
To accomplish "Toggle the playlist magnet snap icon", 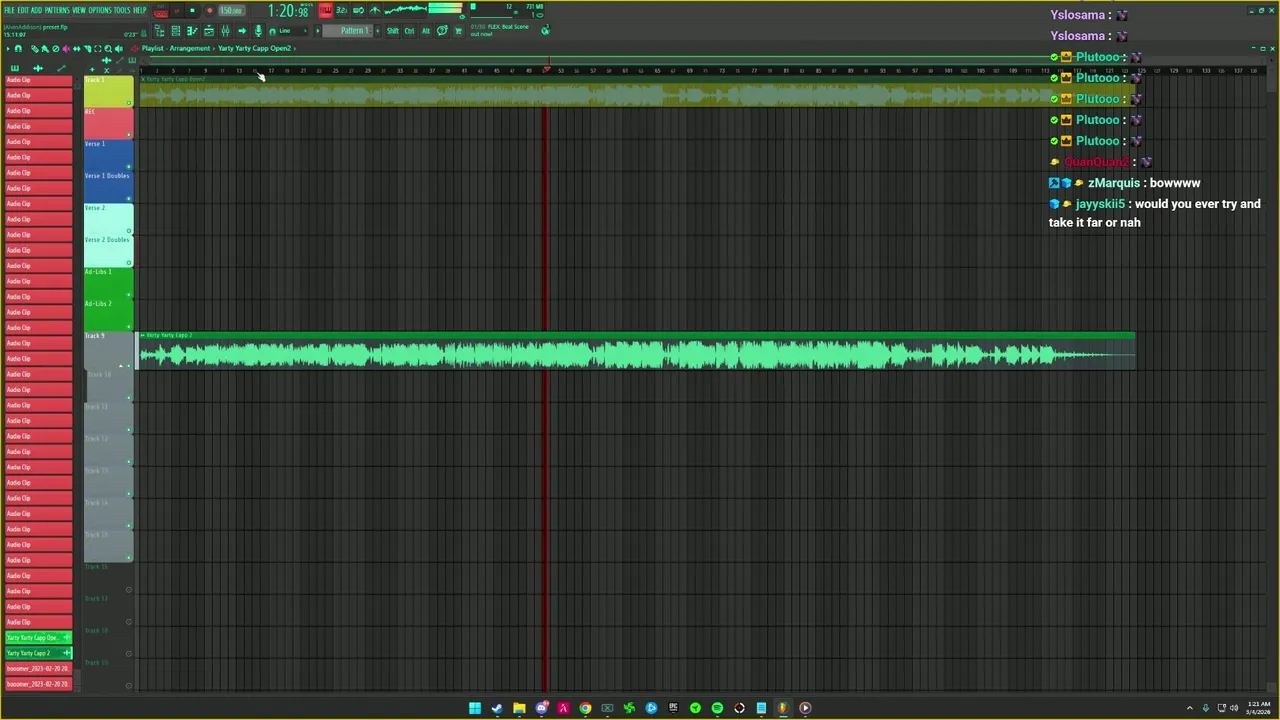I will click(18, 49).
